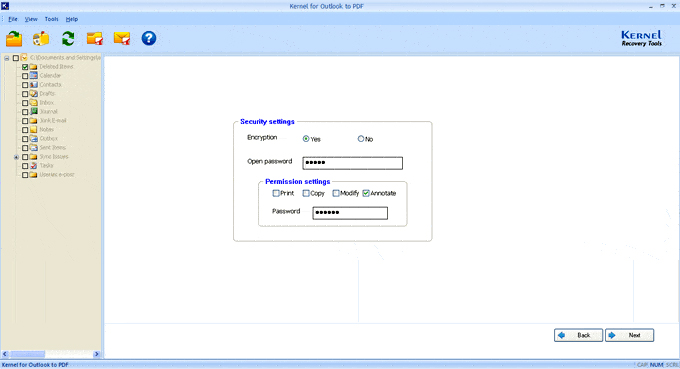Focus the Open password field

(x=353, y=163)
